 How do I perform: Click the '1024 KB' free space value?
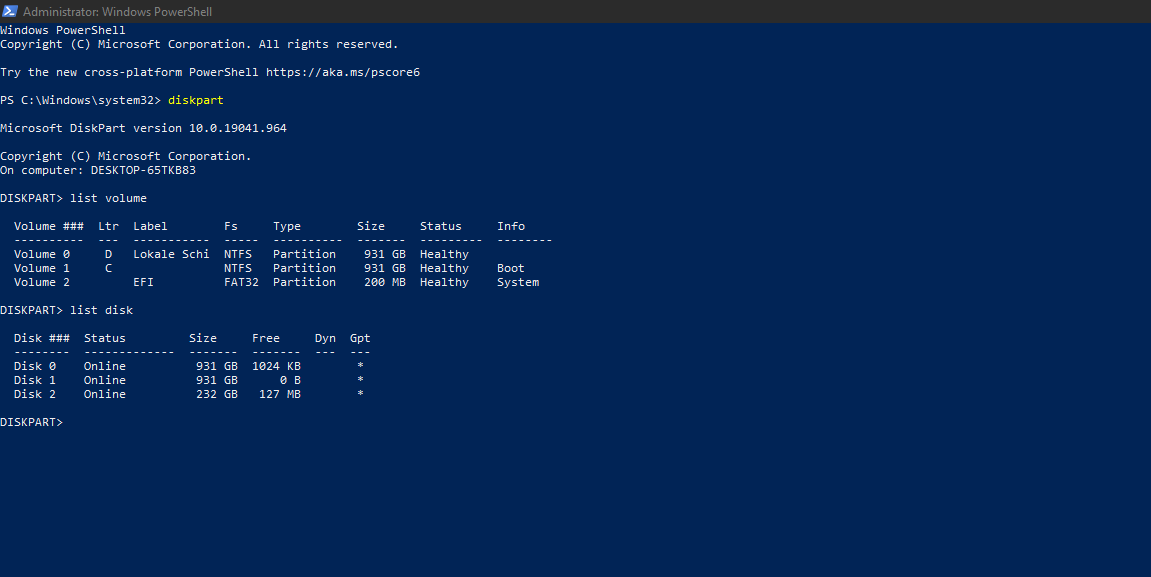[x=276, y=366]
